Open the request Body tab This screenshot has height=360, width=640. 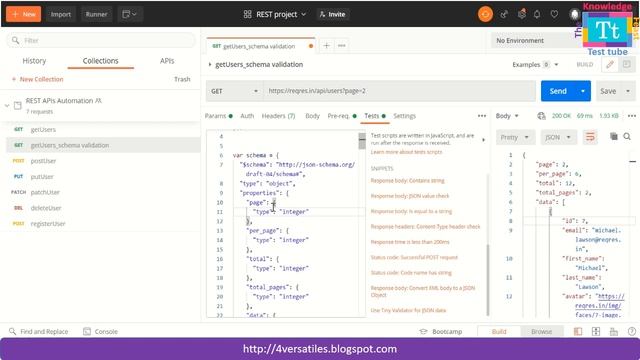click(312, 116)
